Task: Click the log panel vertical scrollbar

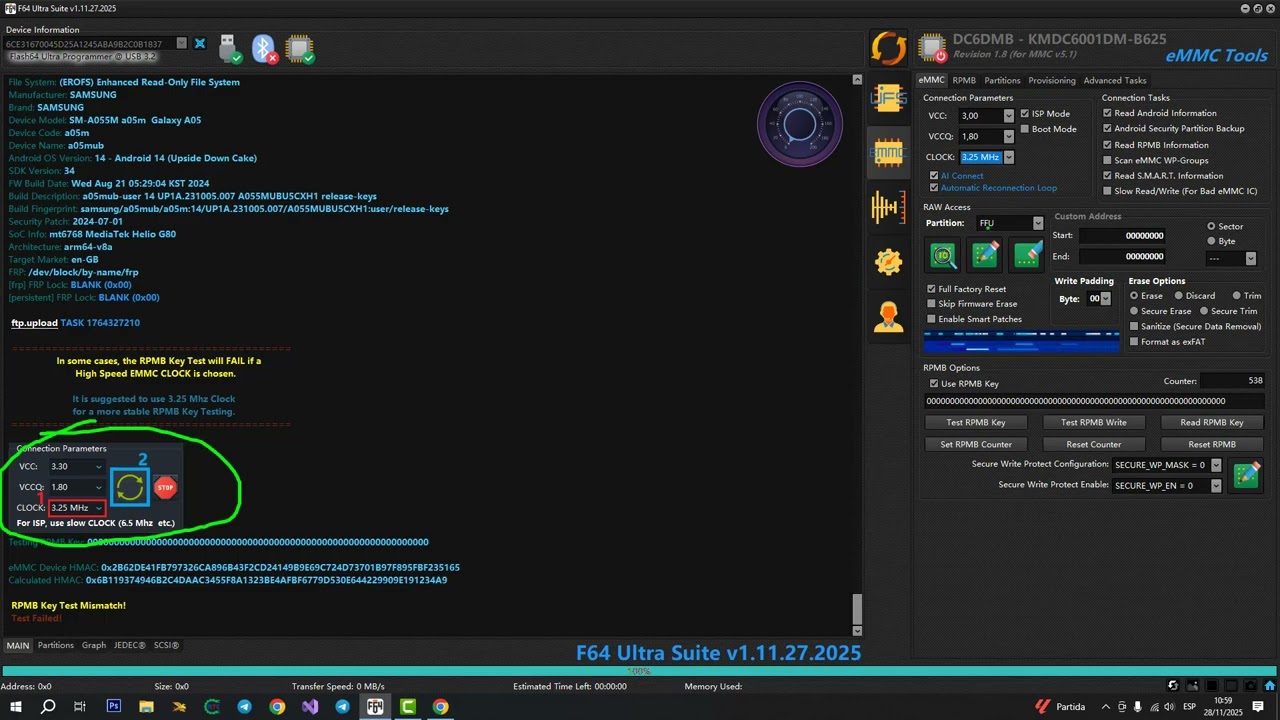Action: point(856,355)
